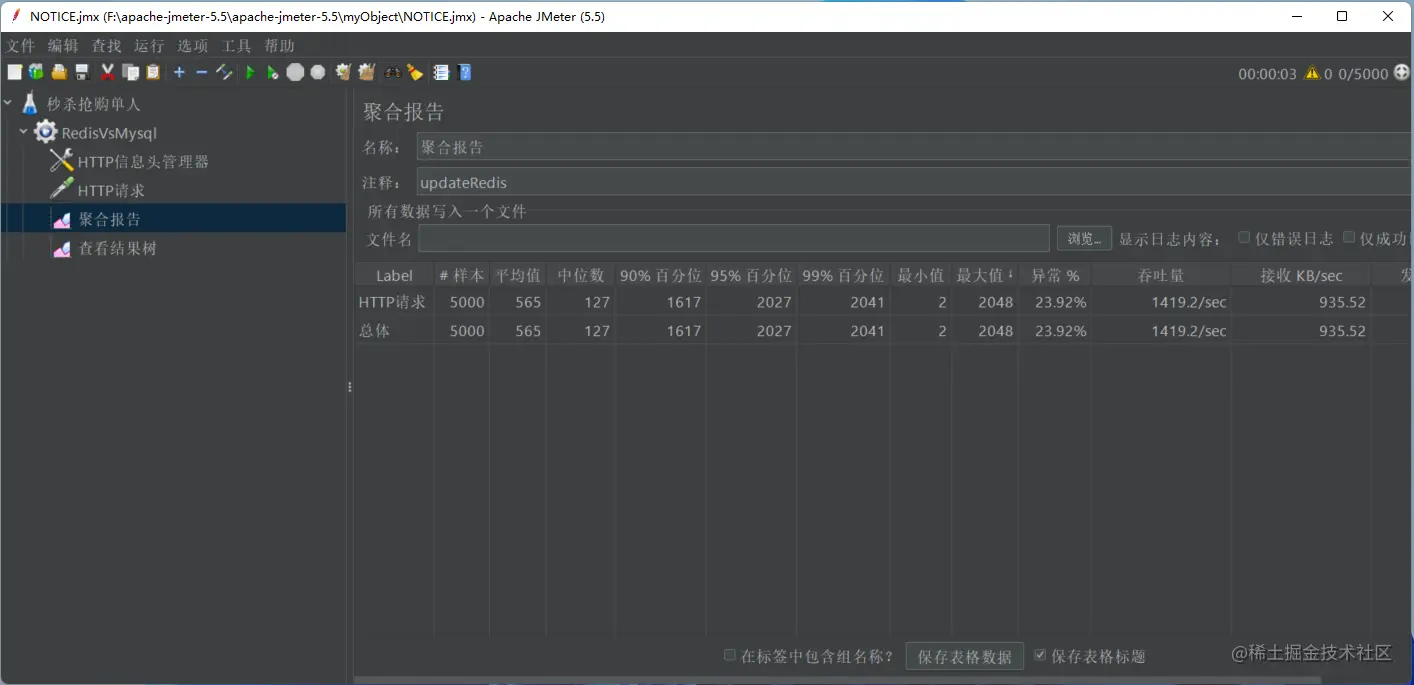The width and height of the screenshot is (1414, 685).
Task: Open Help with the question-mark icon
Action: 464,72
